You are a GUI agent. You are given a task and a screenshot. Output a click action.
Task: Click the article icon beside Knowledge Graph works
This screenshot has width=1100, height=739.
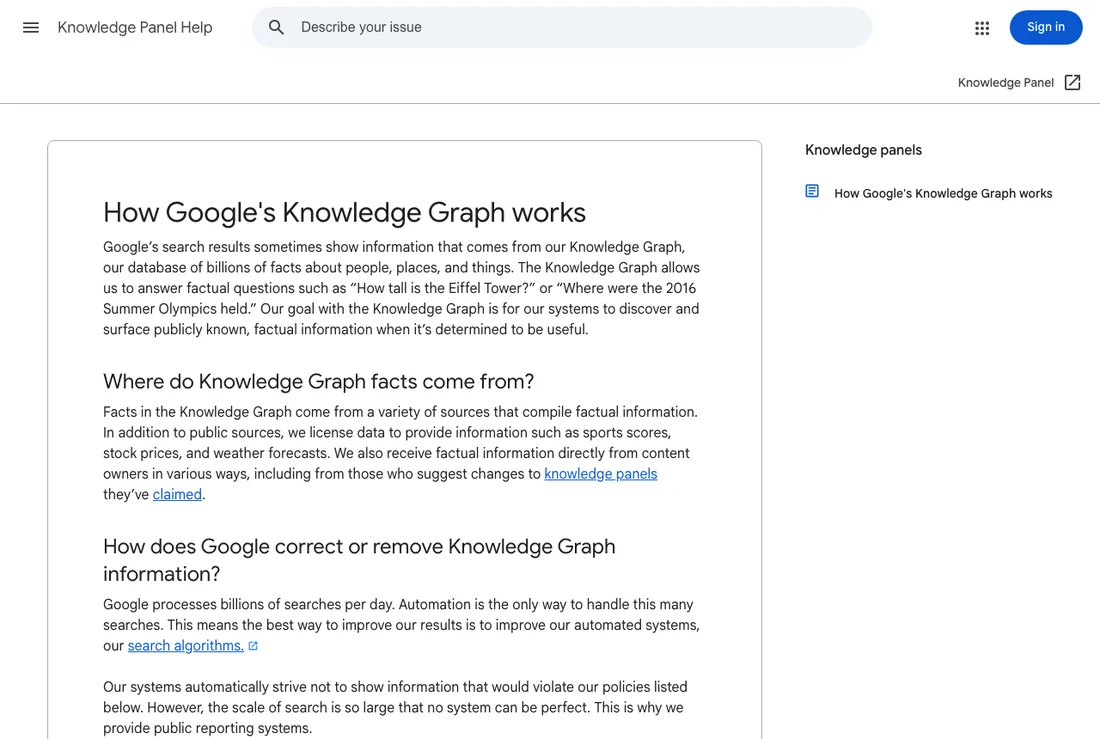pos(812,191)
